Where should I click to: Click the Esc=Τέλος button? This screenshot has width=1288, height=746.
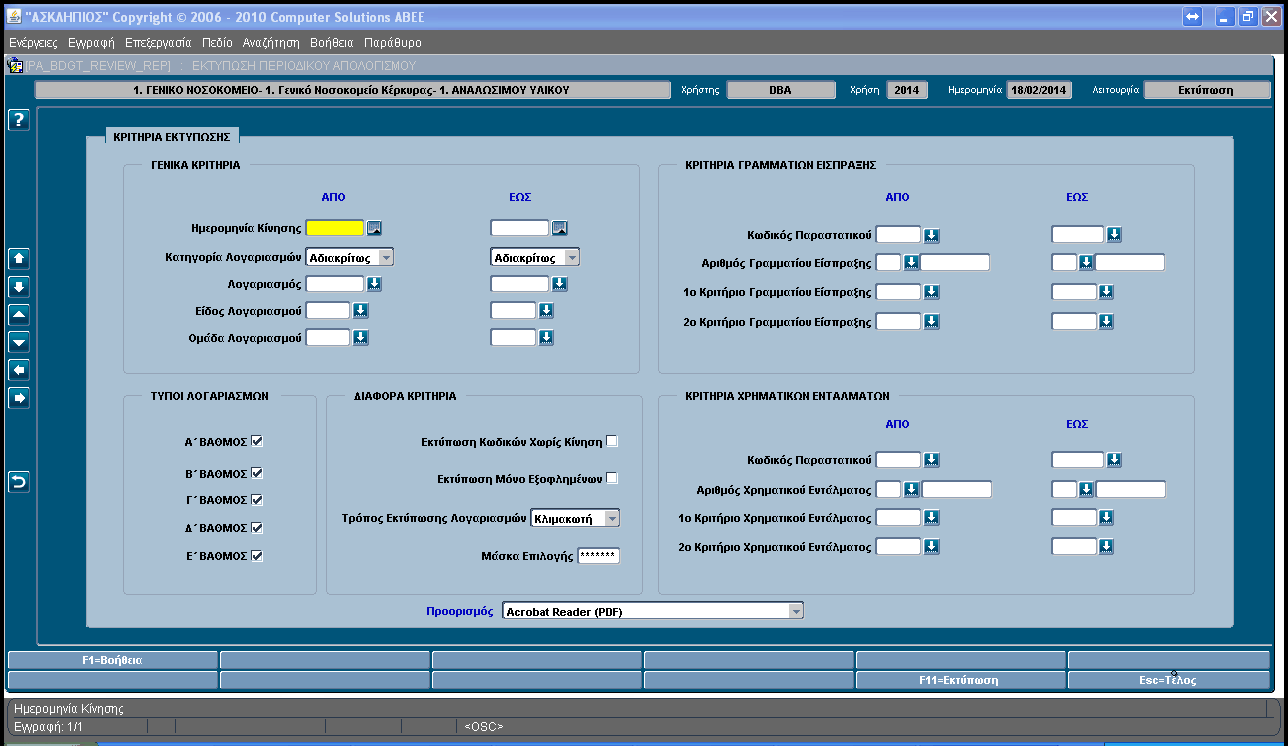pyautogui.click(x=1169, y=680)
